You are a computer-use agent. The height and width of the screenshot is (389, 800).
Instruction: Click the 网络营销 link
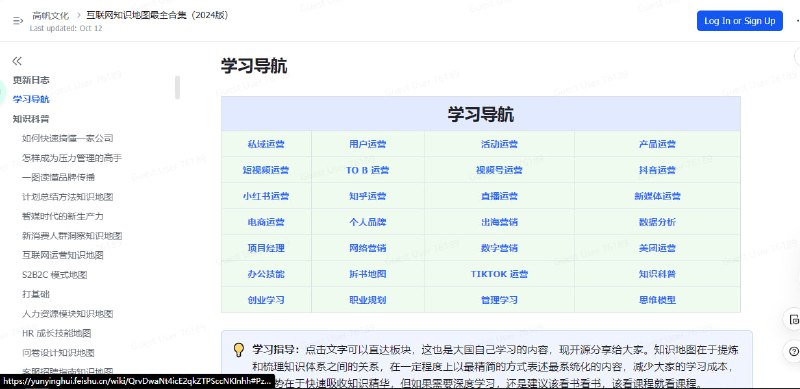coord(367,248)
